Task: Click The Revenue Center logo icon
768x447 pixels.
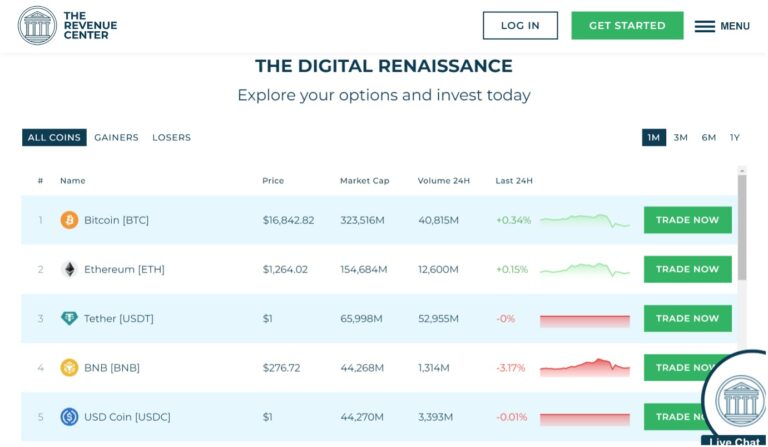Action: [x=37, y=26]
